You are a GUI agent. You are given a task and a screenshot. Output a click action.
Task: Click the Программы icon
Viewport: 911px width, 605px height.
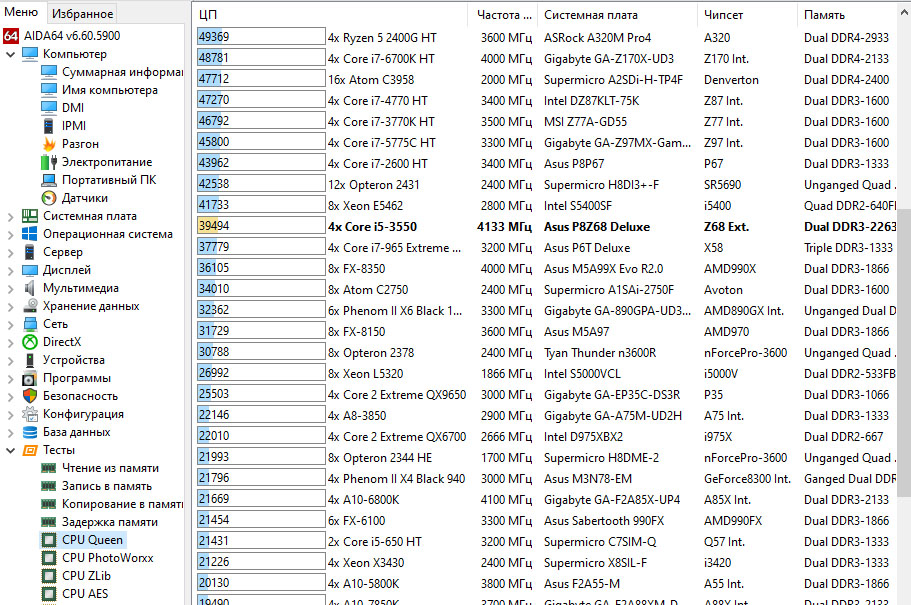pos(30,378)
